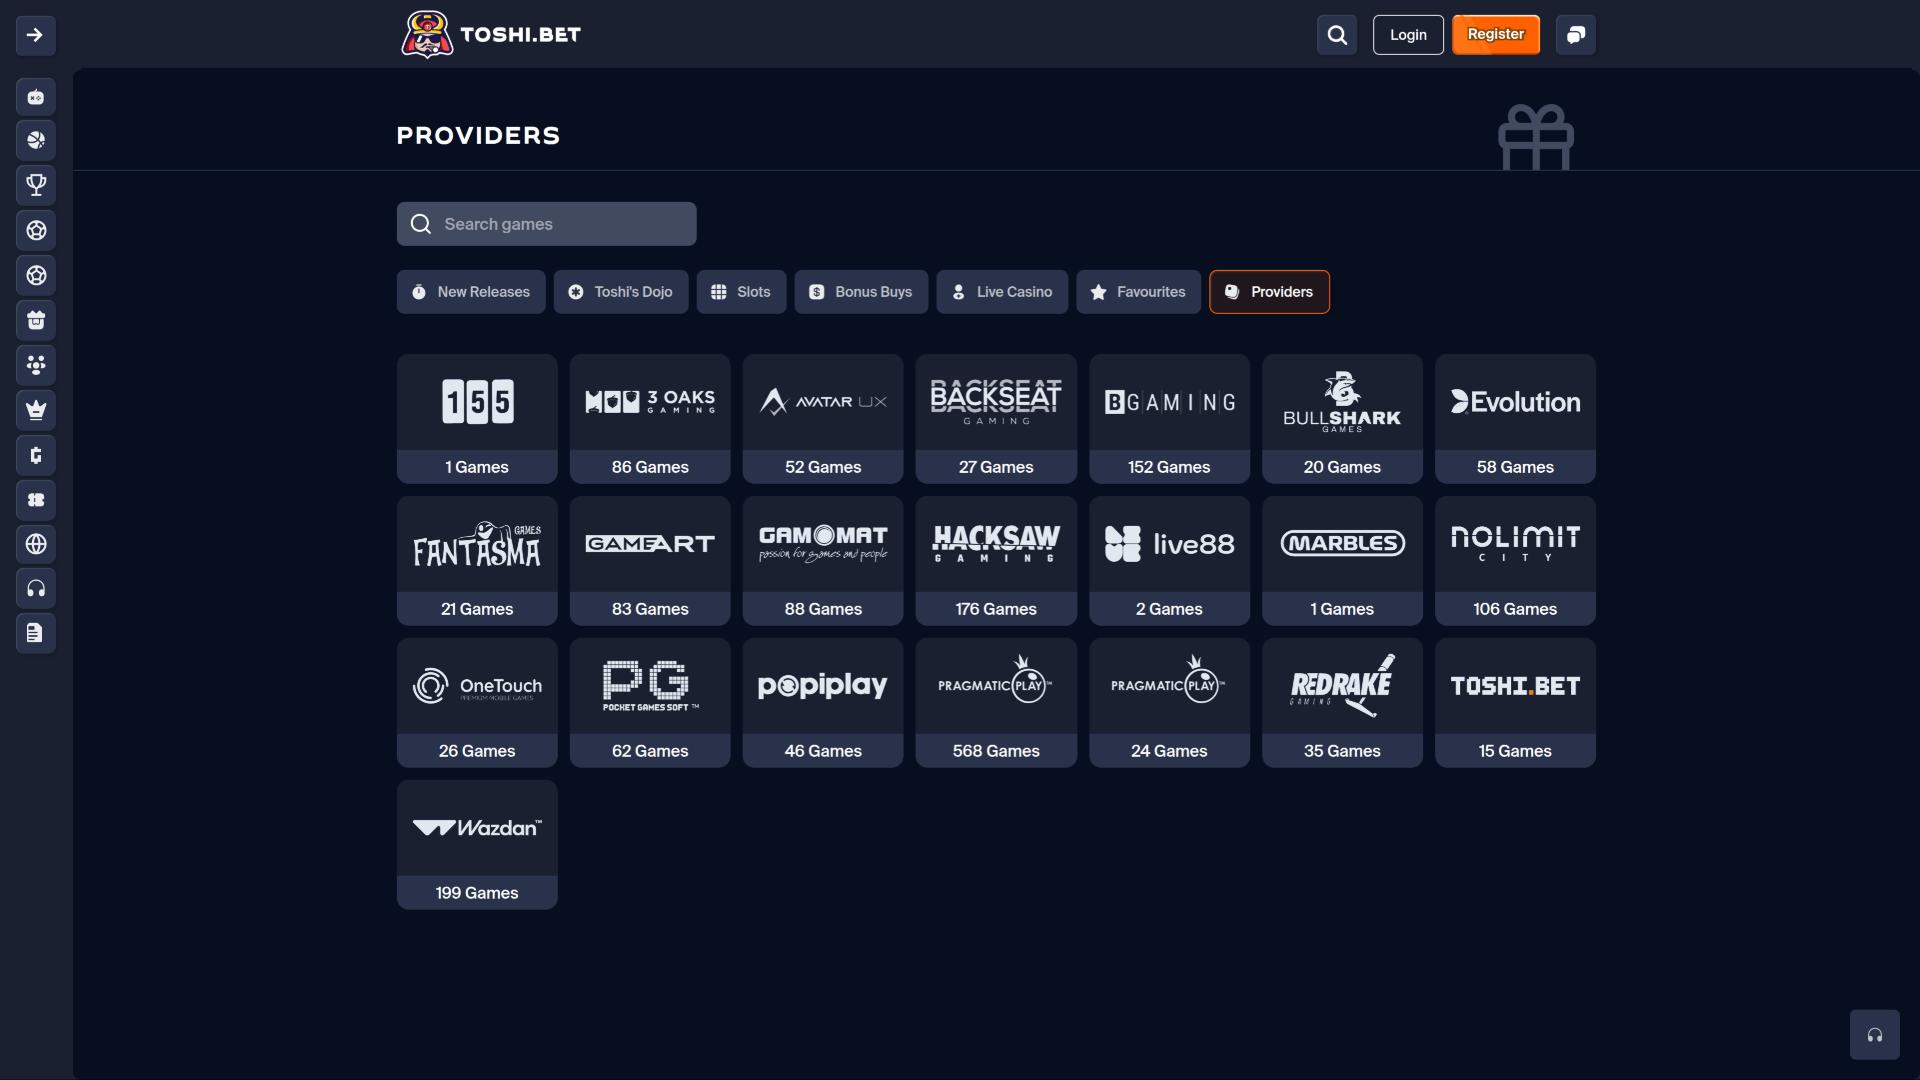
Task: Open the chat bubbles icon in header
Action: [x=1576, y=35]
